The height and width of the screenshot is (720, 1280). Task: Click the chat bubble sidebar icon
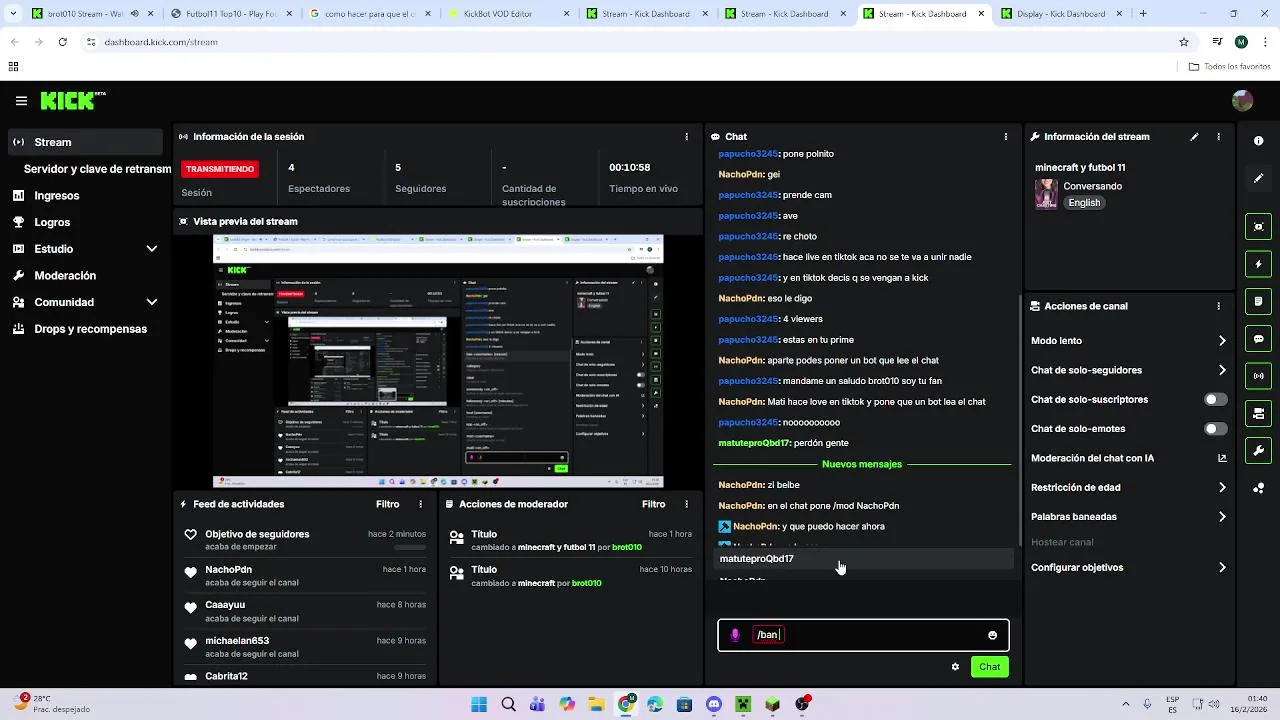(1258, 339)
